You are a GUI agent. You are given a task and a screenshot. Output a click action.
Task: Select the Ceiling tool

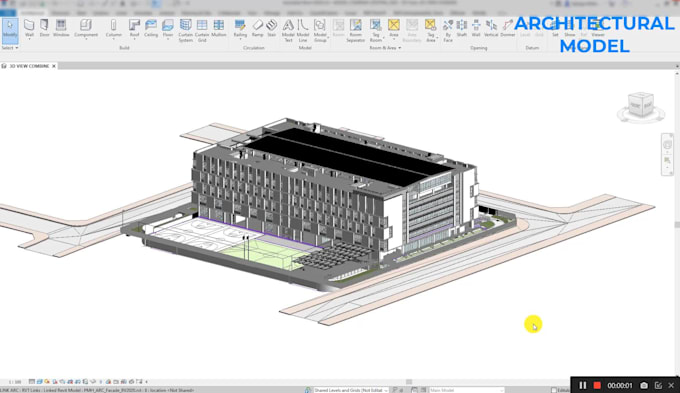(x=151, y=28)
